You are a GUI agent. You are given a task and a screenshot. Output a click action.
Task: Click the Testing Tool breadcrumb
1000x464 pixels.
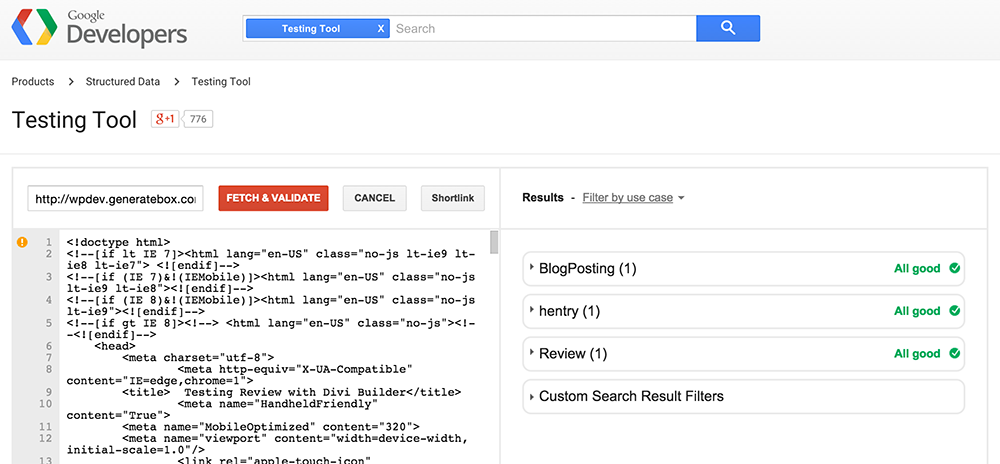[221, 82]
